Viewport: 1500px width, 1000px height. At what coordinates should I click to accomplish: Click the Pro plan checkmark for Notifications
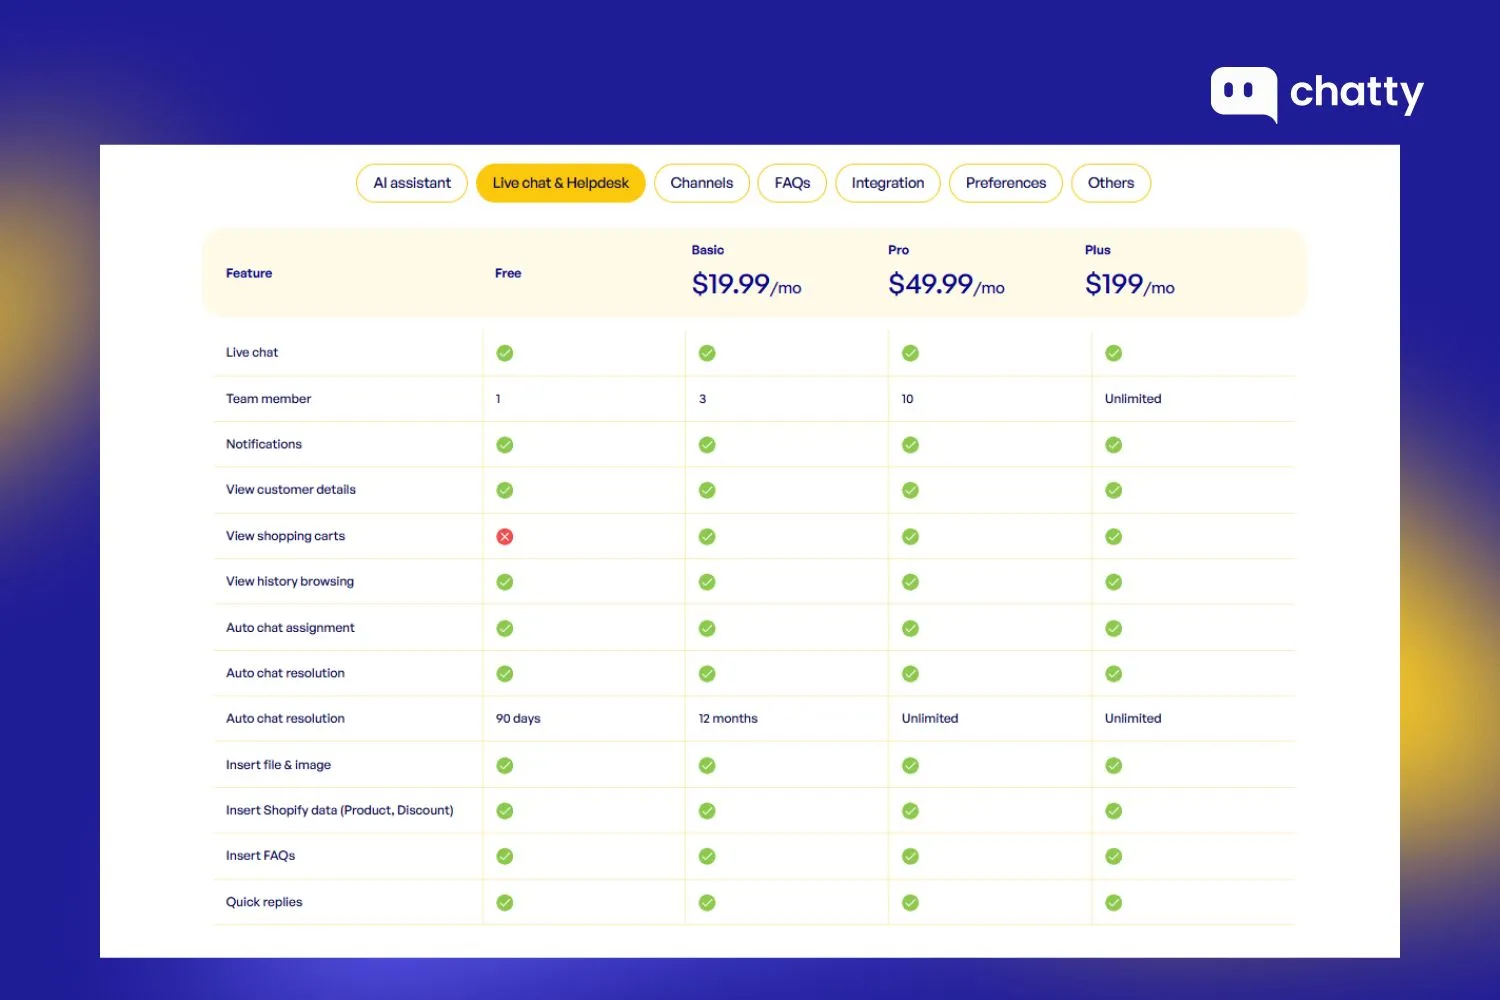coord(910,445)
